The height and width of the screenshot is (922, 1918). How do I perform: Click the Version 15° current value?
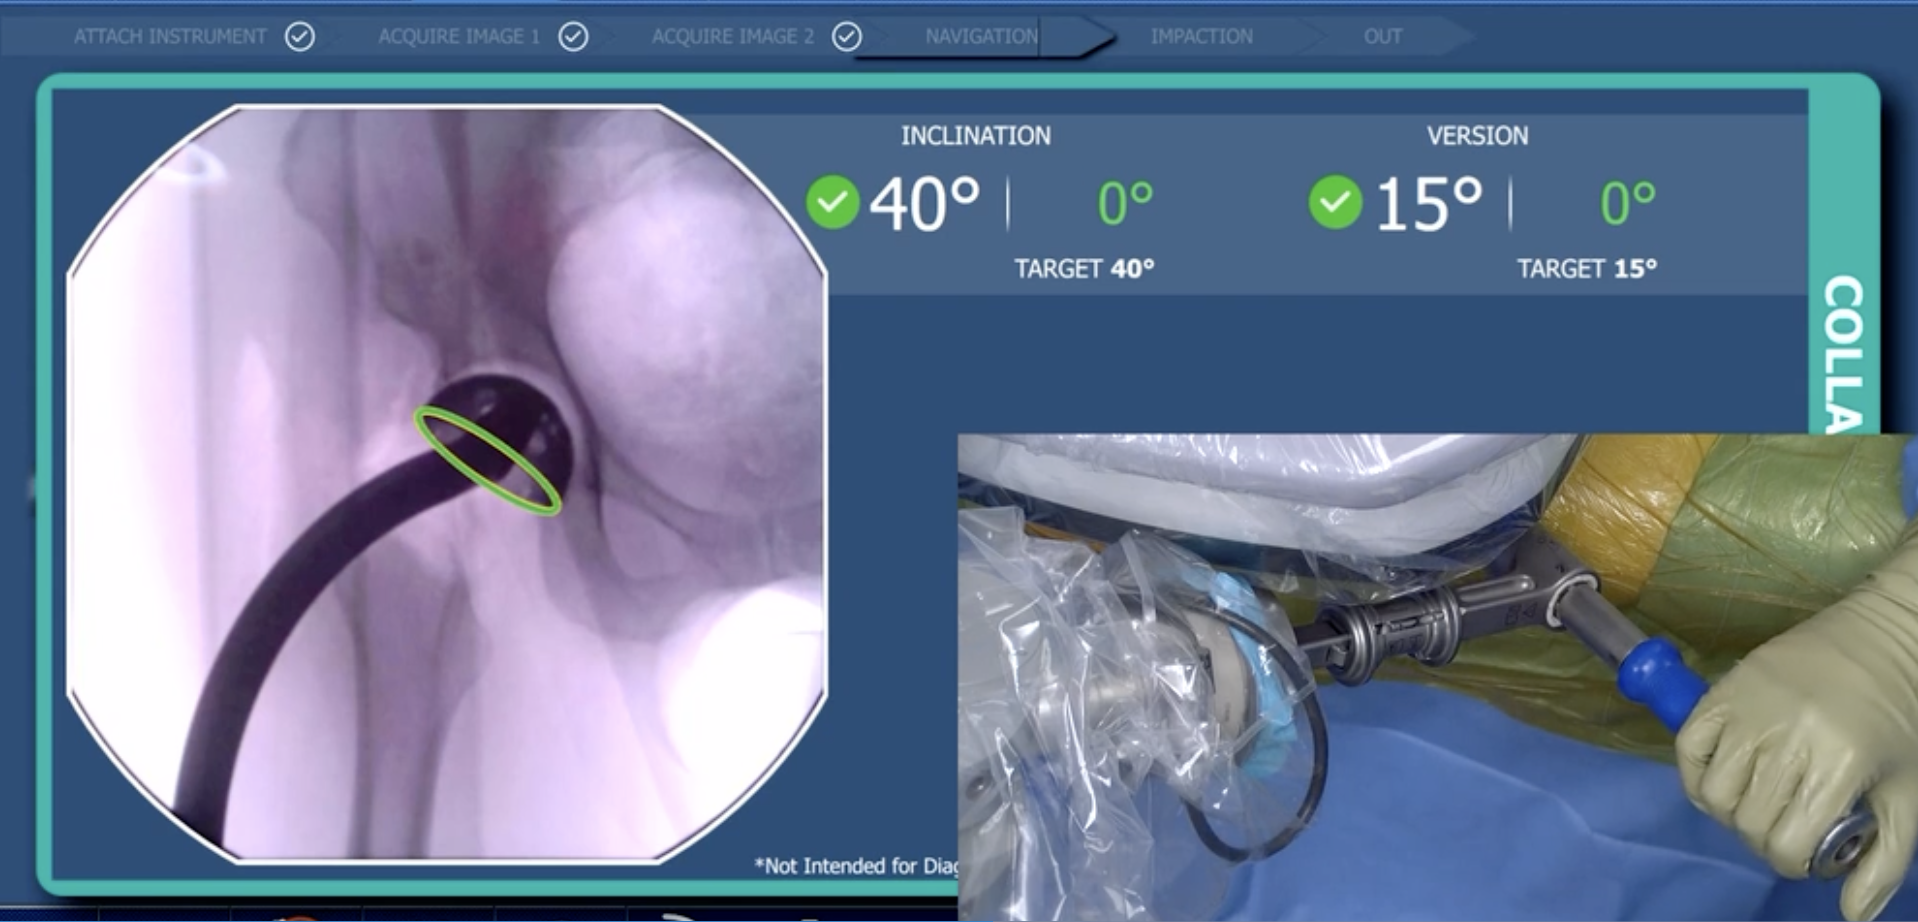[x=1428, y=204]
